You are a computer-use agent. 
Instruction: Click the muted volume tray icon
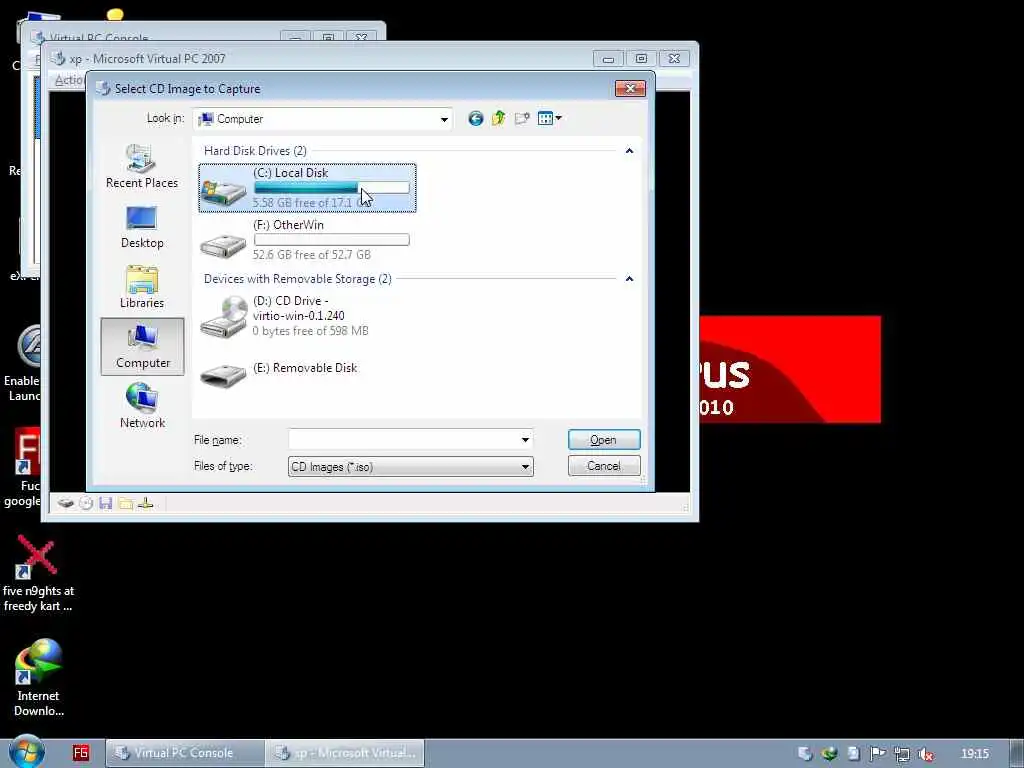(x=925, y=754)
